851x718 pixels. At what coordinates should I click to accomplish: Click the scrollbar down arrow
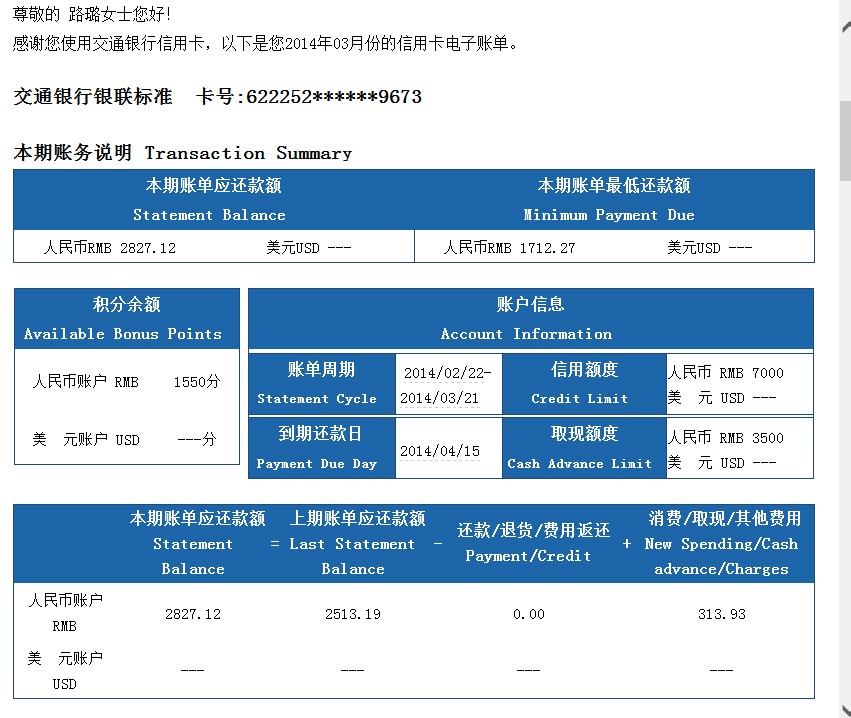[x=846, y=709]
